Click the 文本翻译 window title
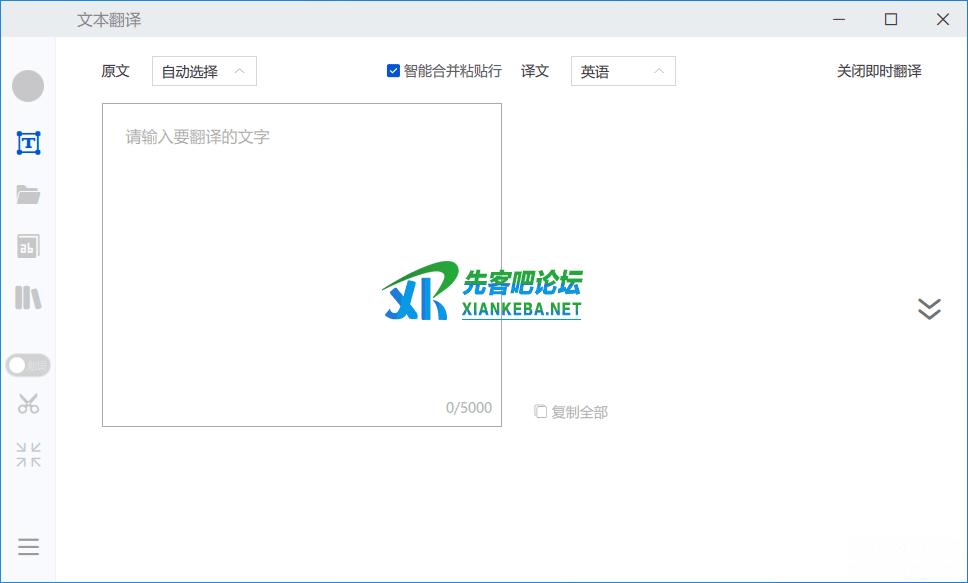Image resolution: width=968 pixels, height=583 pixels. (109, 20)
